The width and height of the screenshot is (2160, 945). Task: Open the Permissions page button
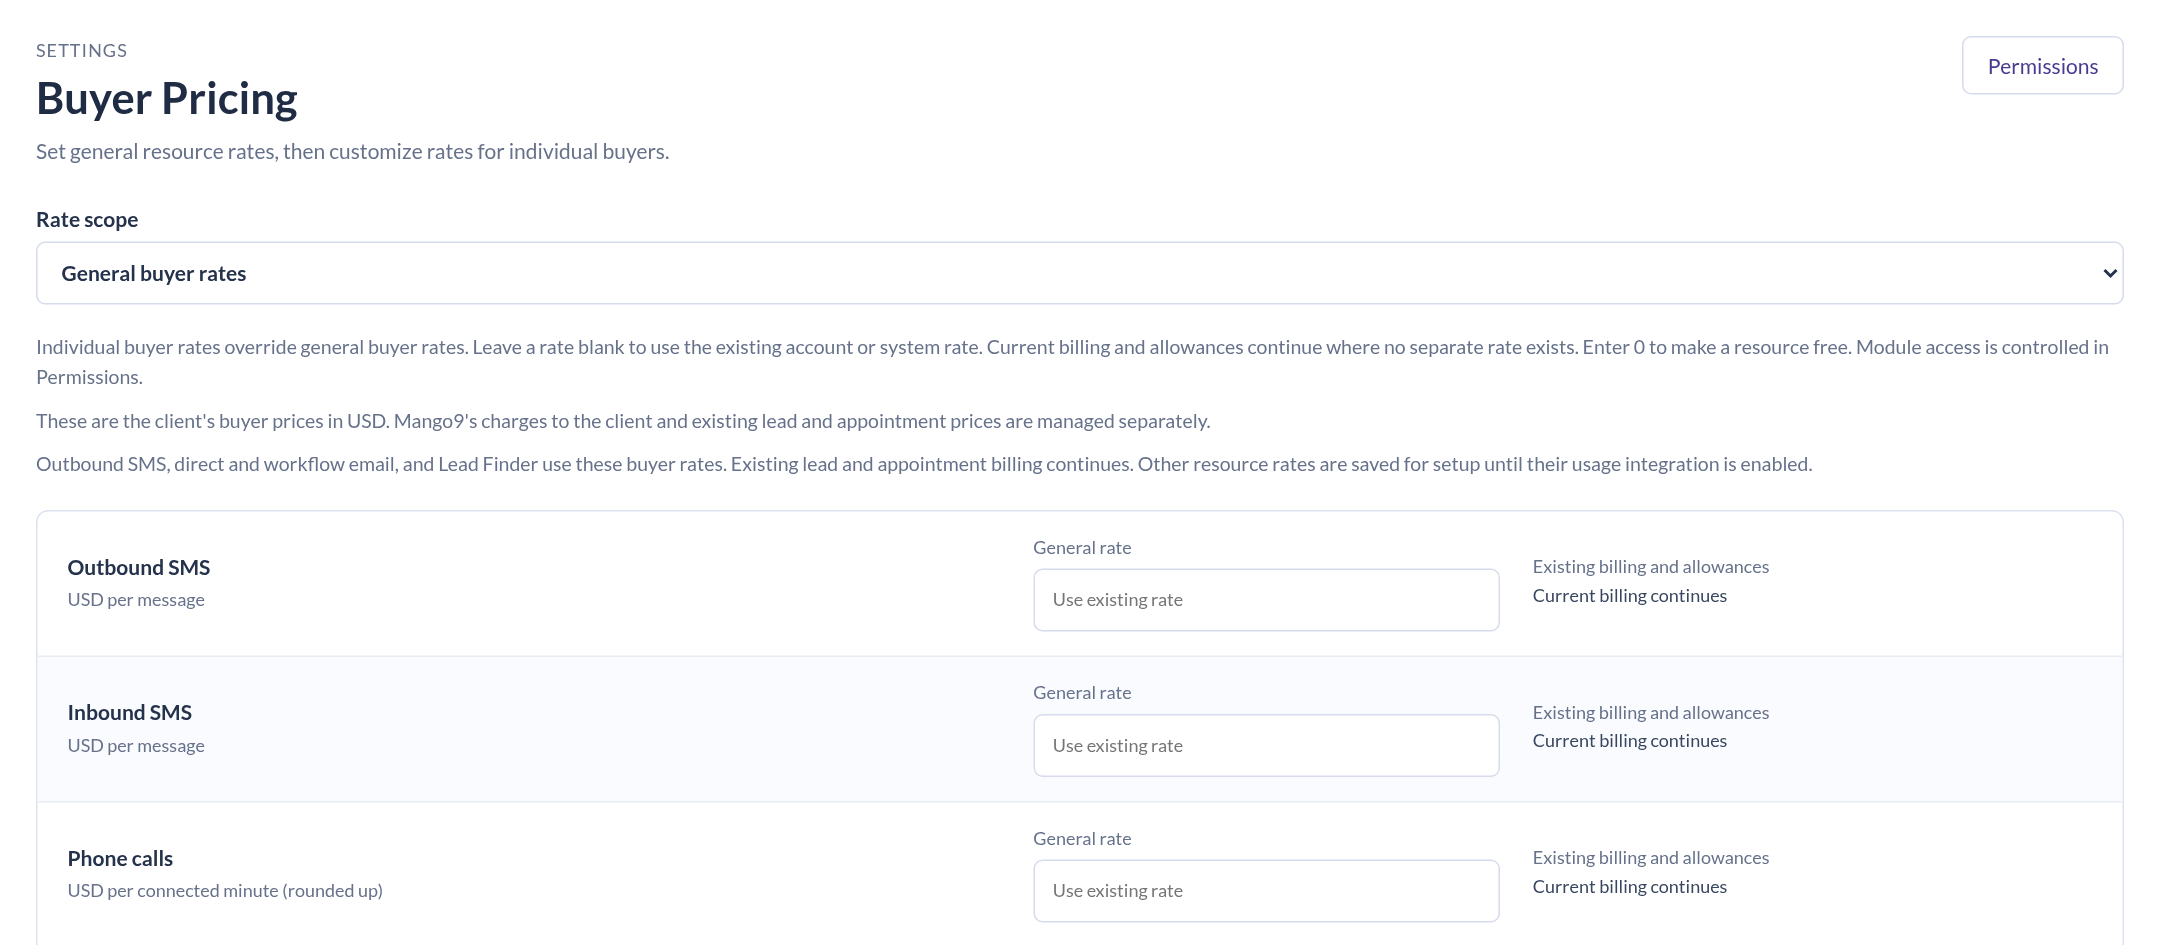click(2042, 66)
